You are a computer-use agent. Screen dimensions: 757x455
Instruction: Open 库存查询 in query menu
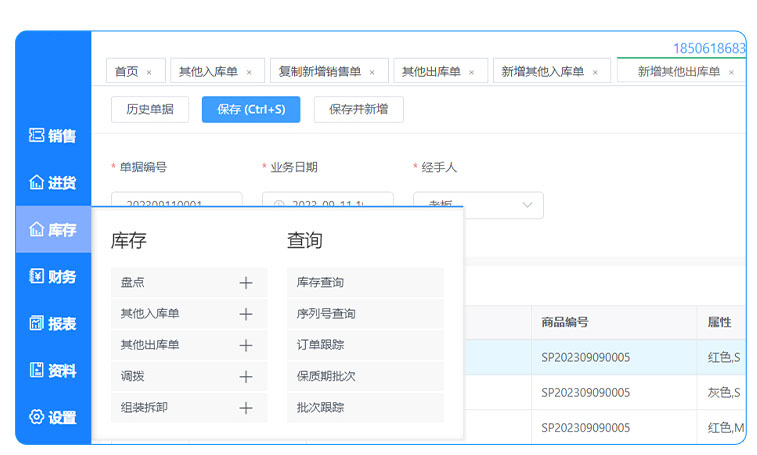(320, 283)
